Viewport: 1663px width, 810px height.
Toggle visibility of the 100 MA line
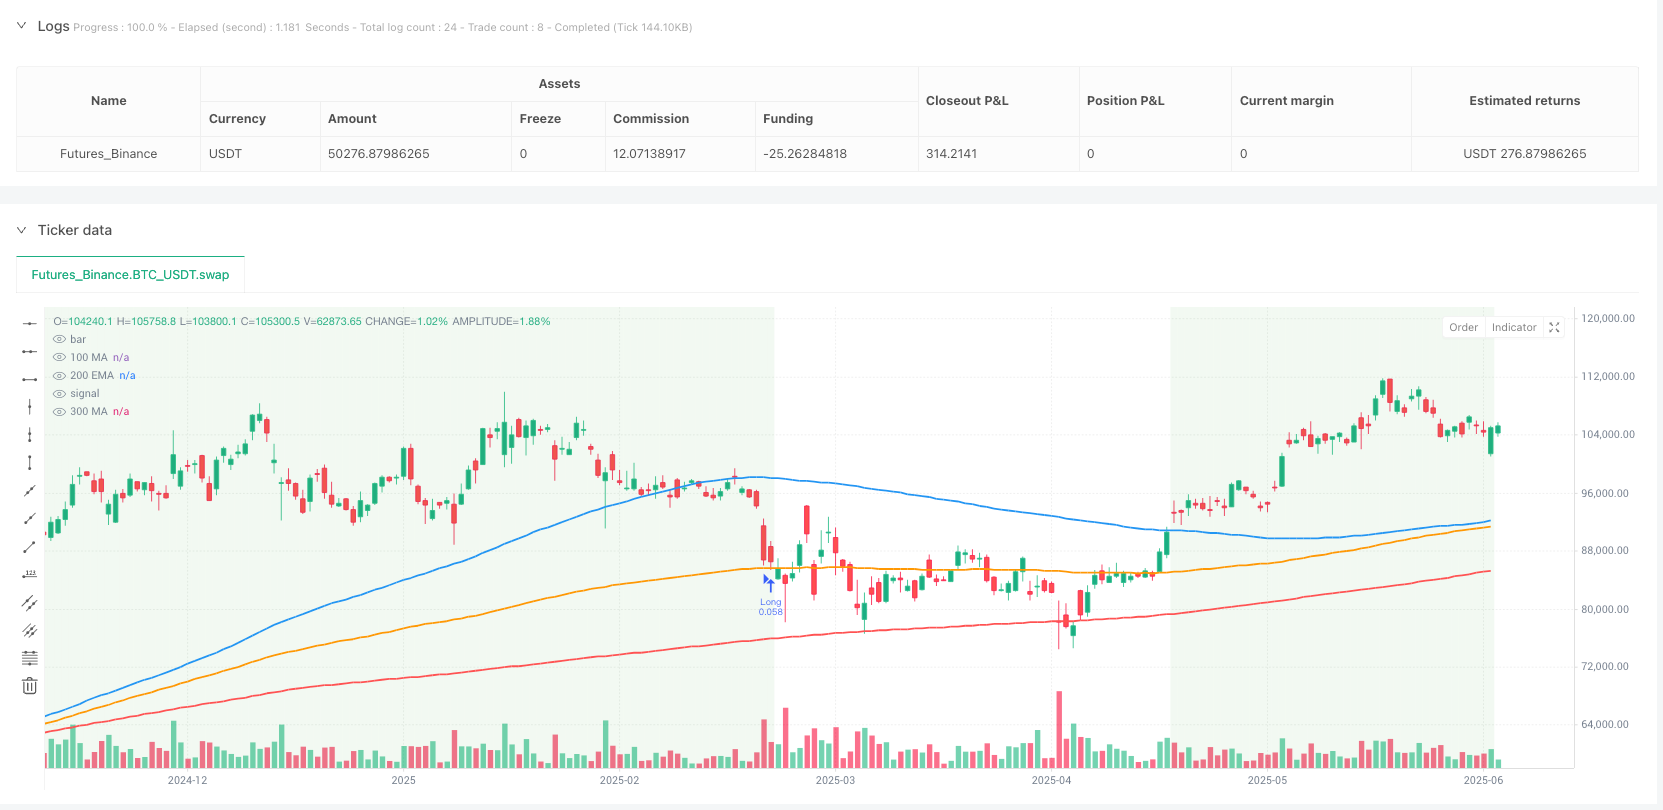click(59, 357)
